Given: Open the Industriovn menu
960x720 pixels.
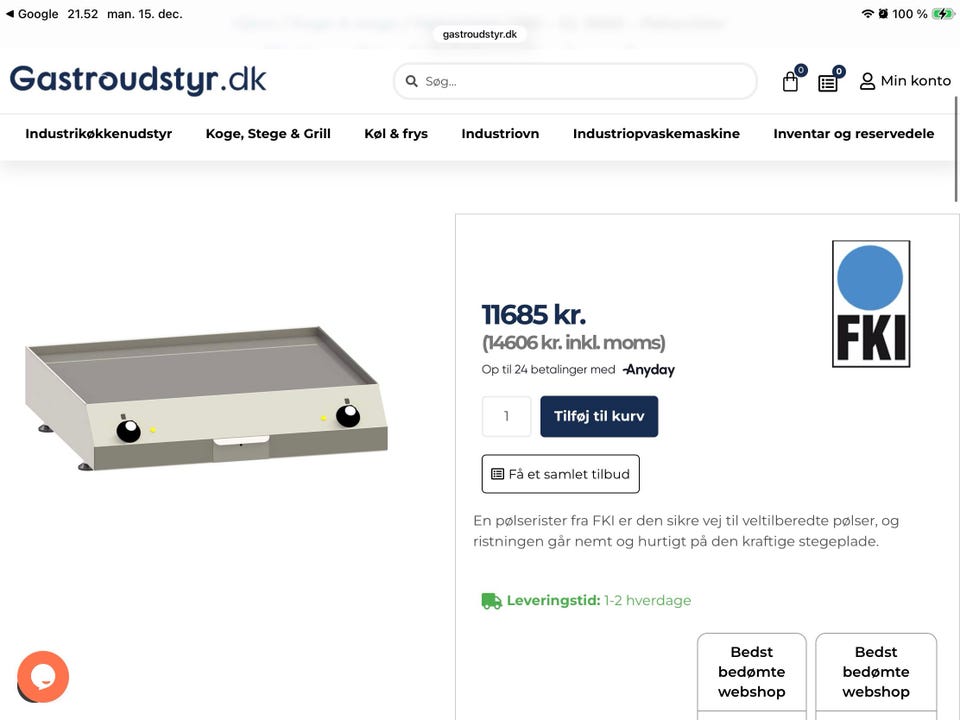Looking at the screenshot, I should [x=500, y=133].
